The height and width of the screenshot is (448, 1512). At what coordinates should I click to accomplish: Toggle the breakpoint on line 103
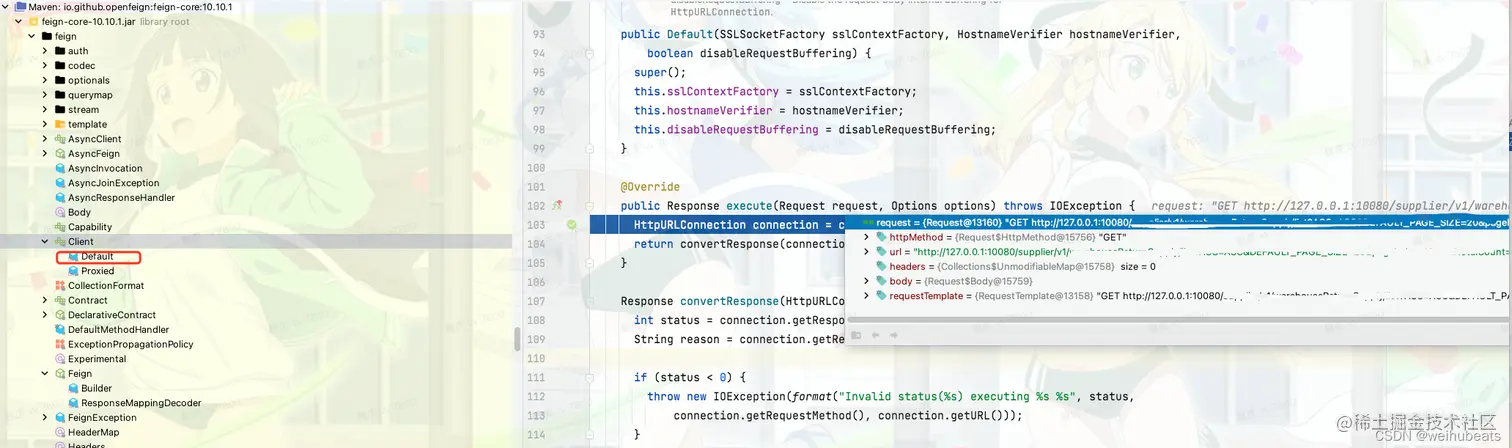tap(571, 225)
